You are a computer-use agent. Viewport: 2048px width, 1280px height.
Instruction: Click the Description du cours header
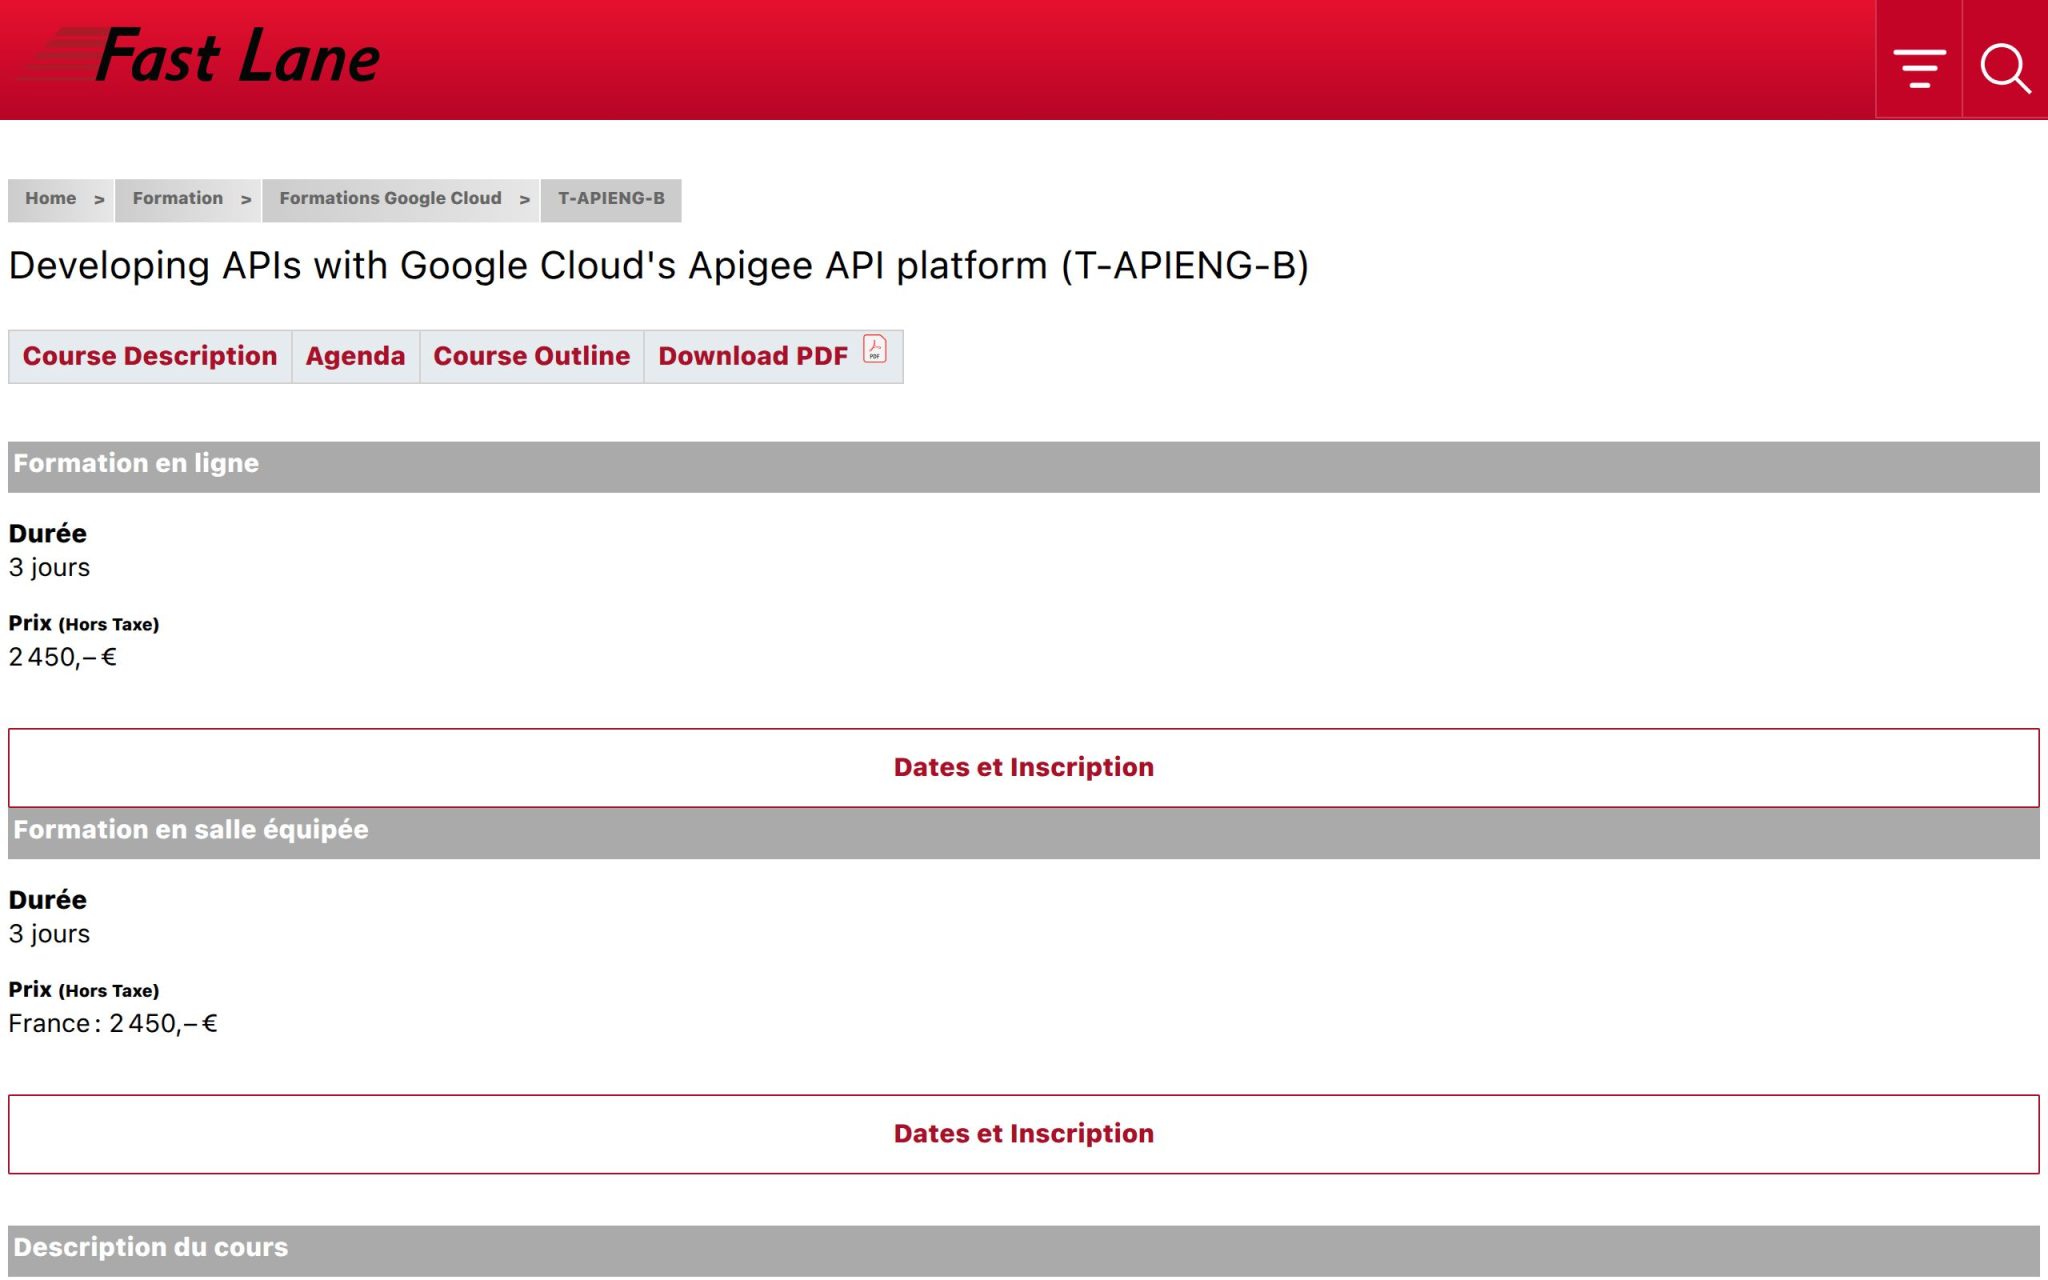(x=1024, y=1250)
